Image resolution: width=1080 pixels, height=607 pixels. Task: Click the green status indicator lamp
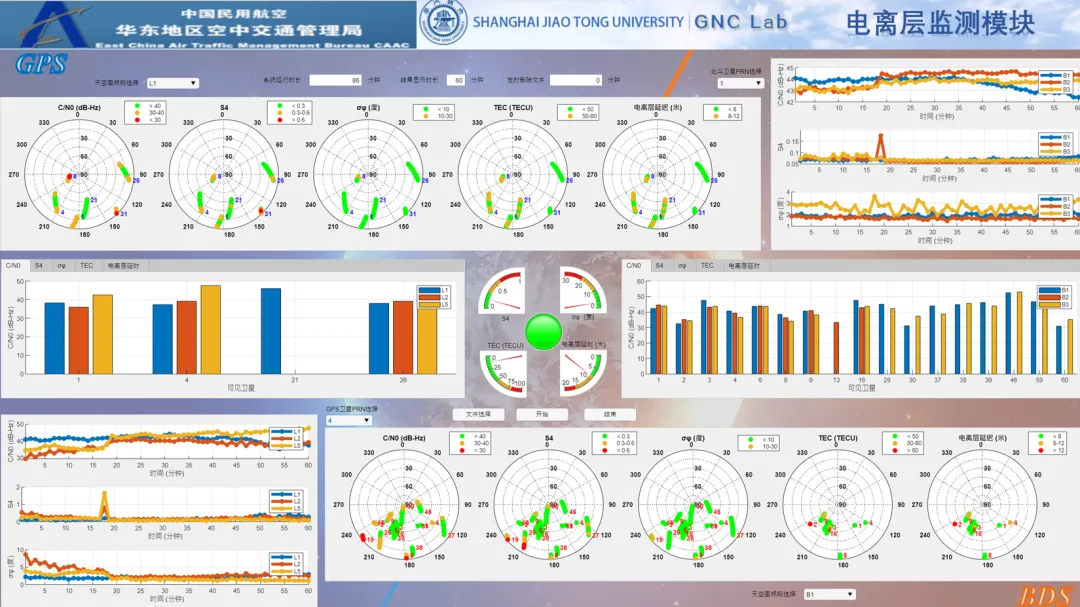tap(543, 332)
